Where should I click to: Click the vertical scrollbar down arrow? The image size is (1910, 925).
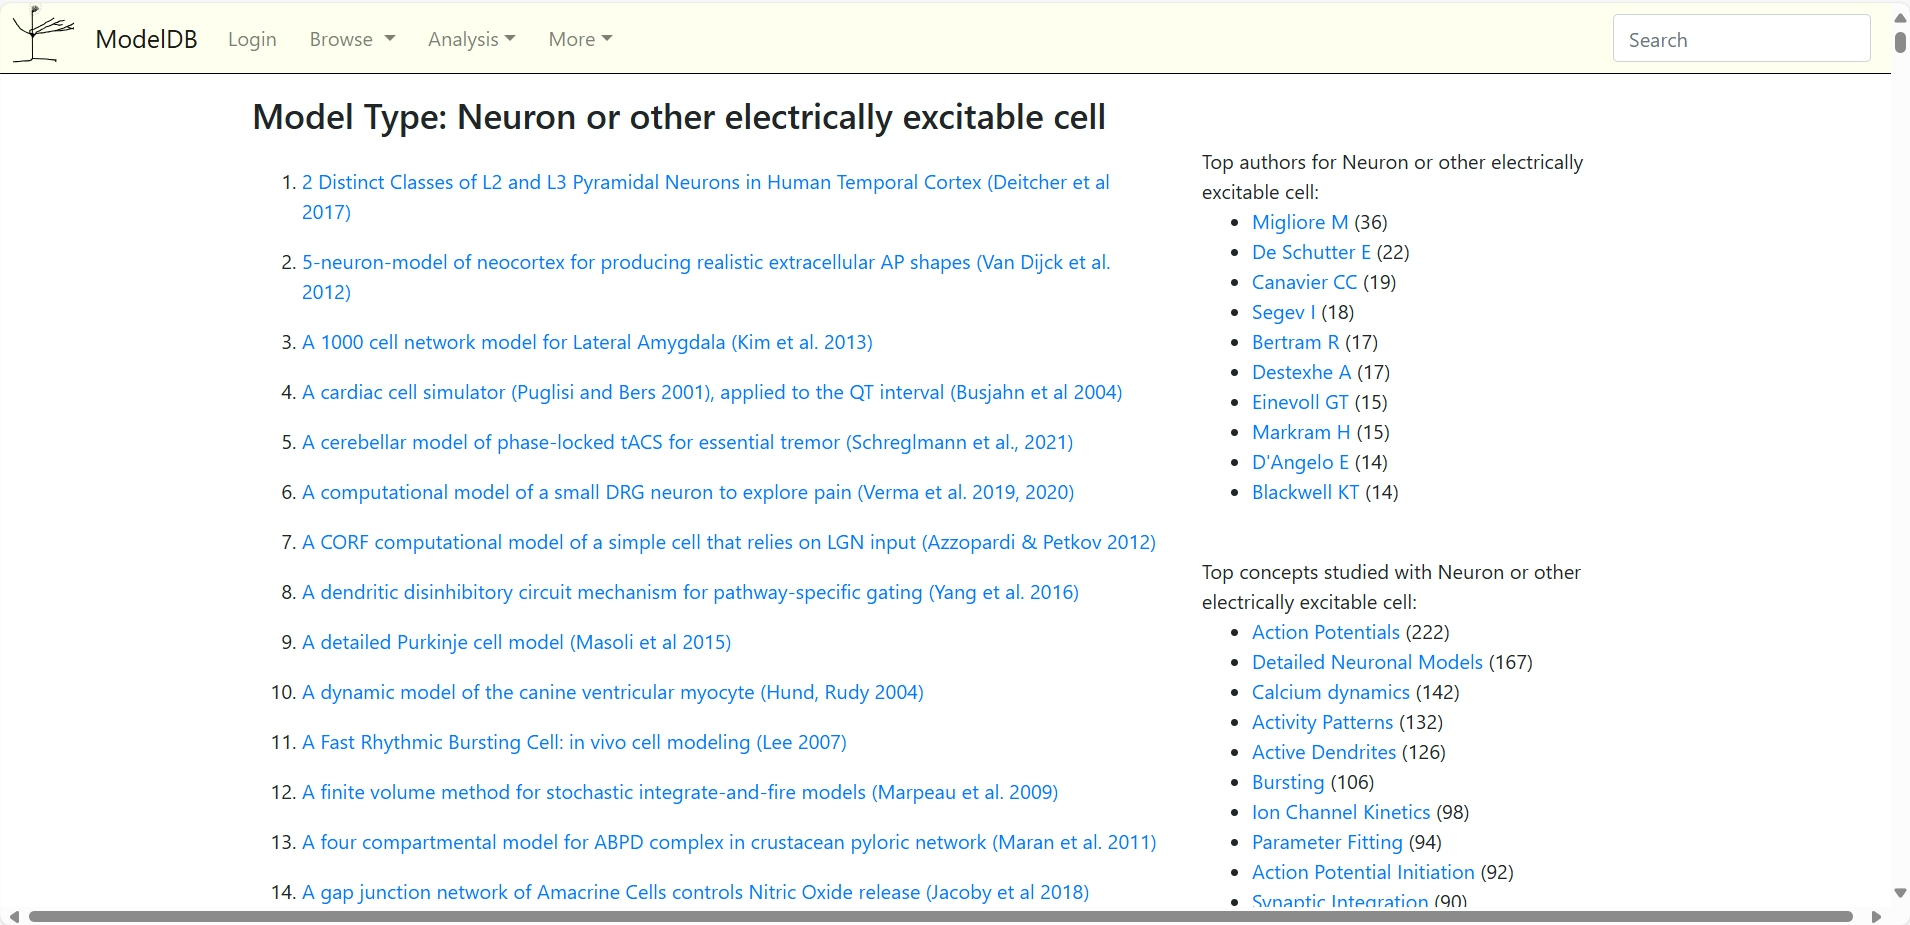coord(1900,893)
